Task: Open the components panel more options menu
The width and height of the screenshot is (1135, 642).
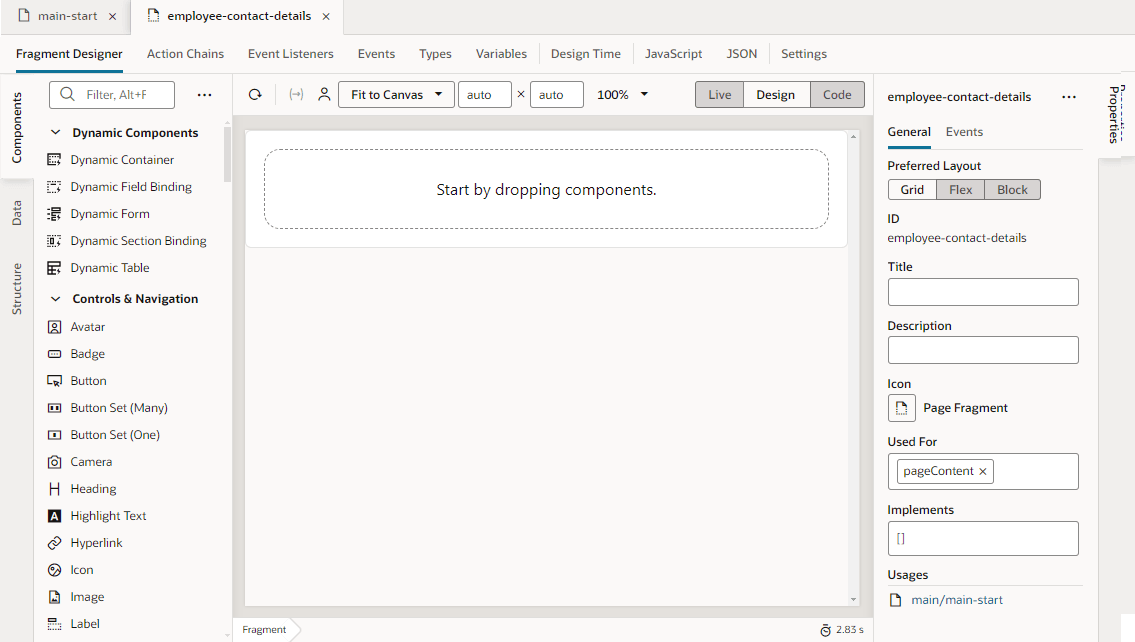Action: click(205, 95)
